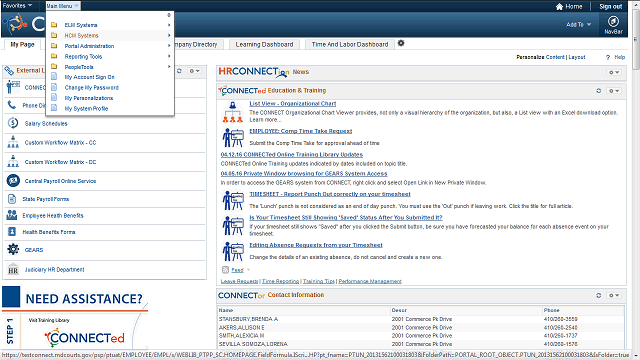Screen dimensions: 640x360
Task: Open Personalize Layout link
Action: (577, 57)
